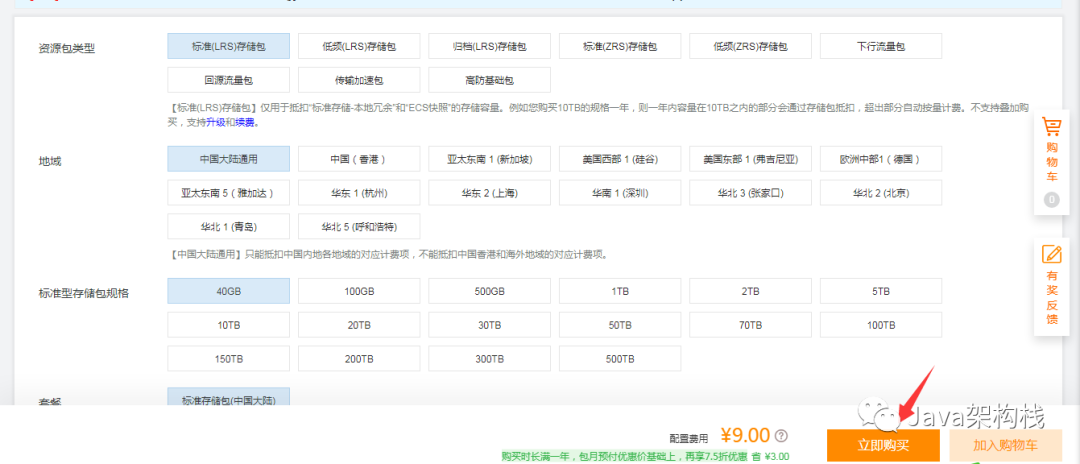Image resolution: width=1080 pixels, height=464 pixels.
Task: Click the 资源包类型 label
Action: (x=66, y=49)
